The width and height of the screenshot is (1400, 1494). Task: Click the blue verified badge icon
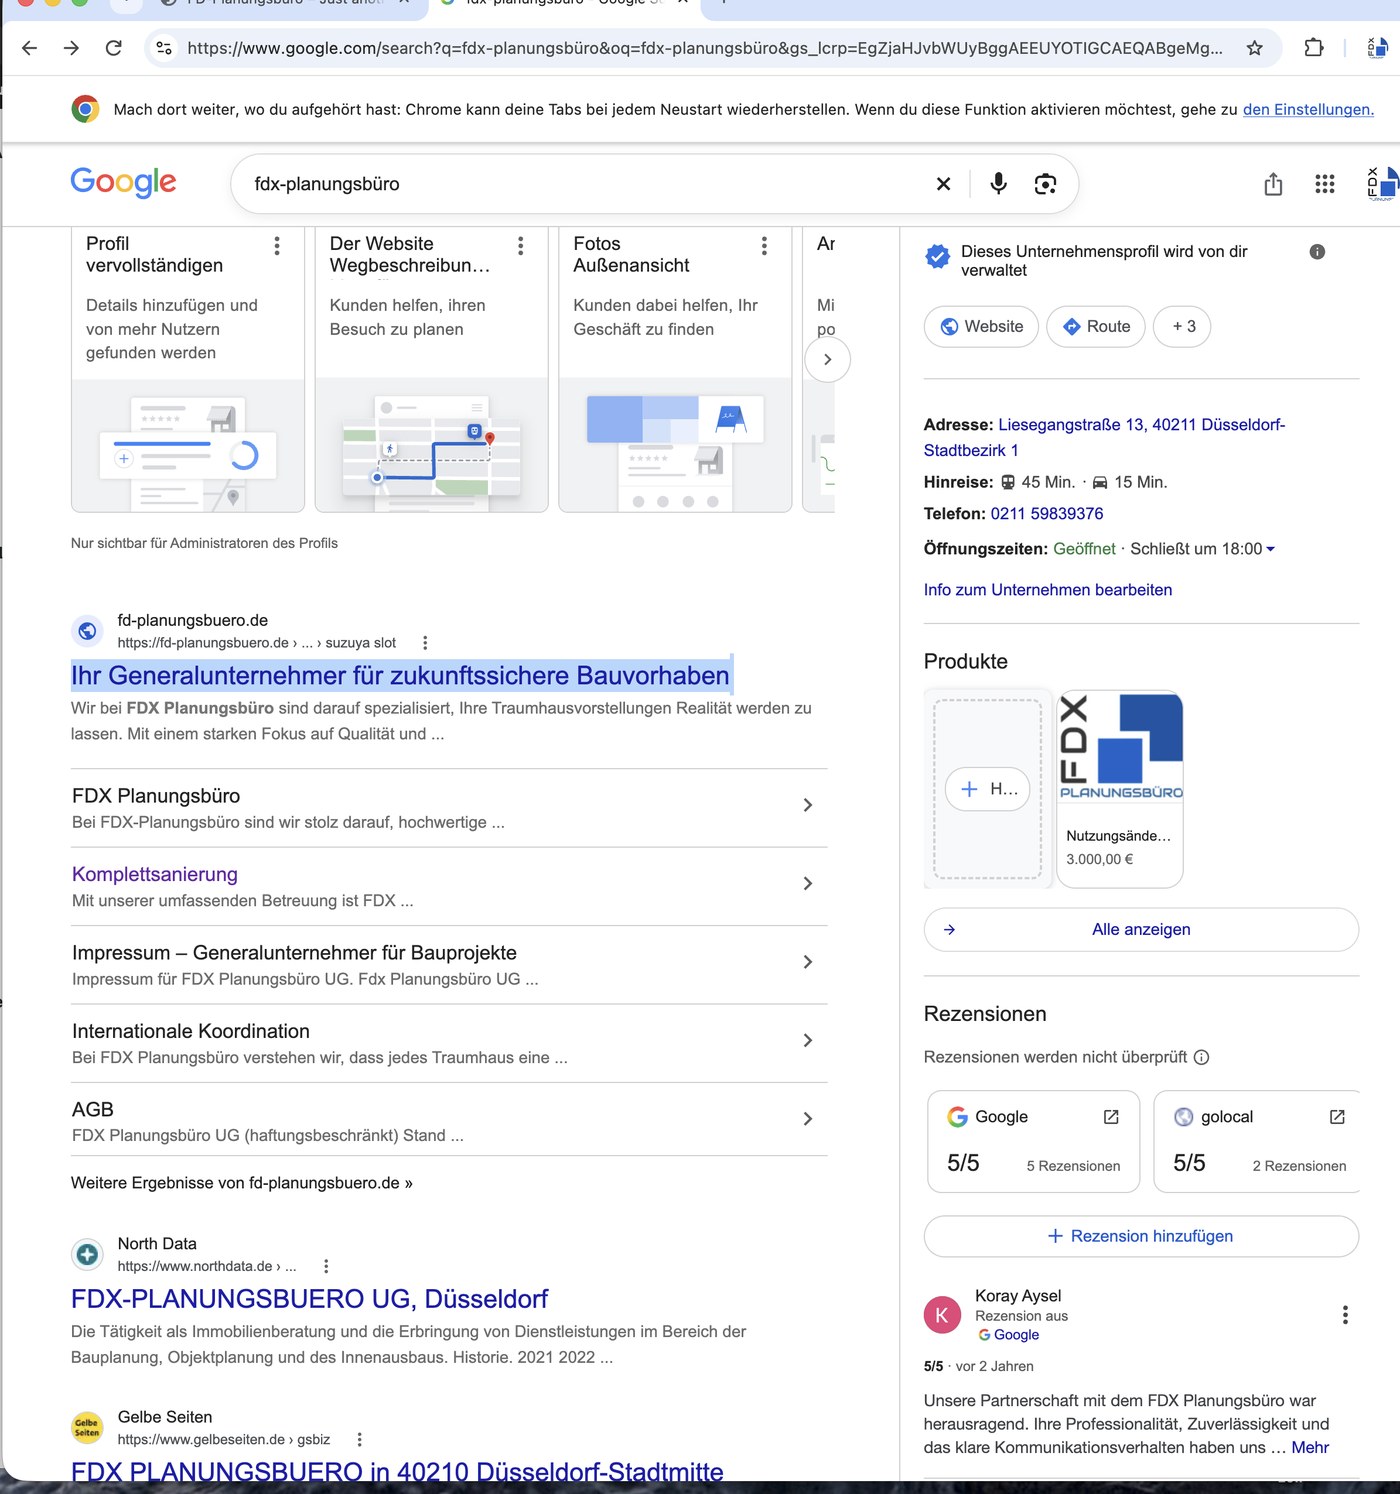938,257
